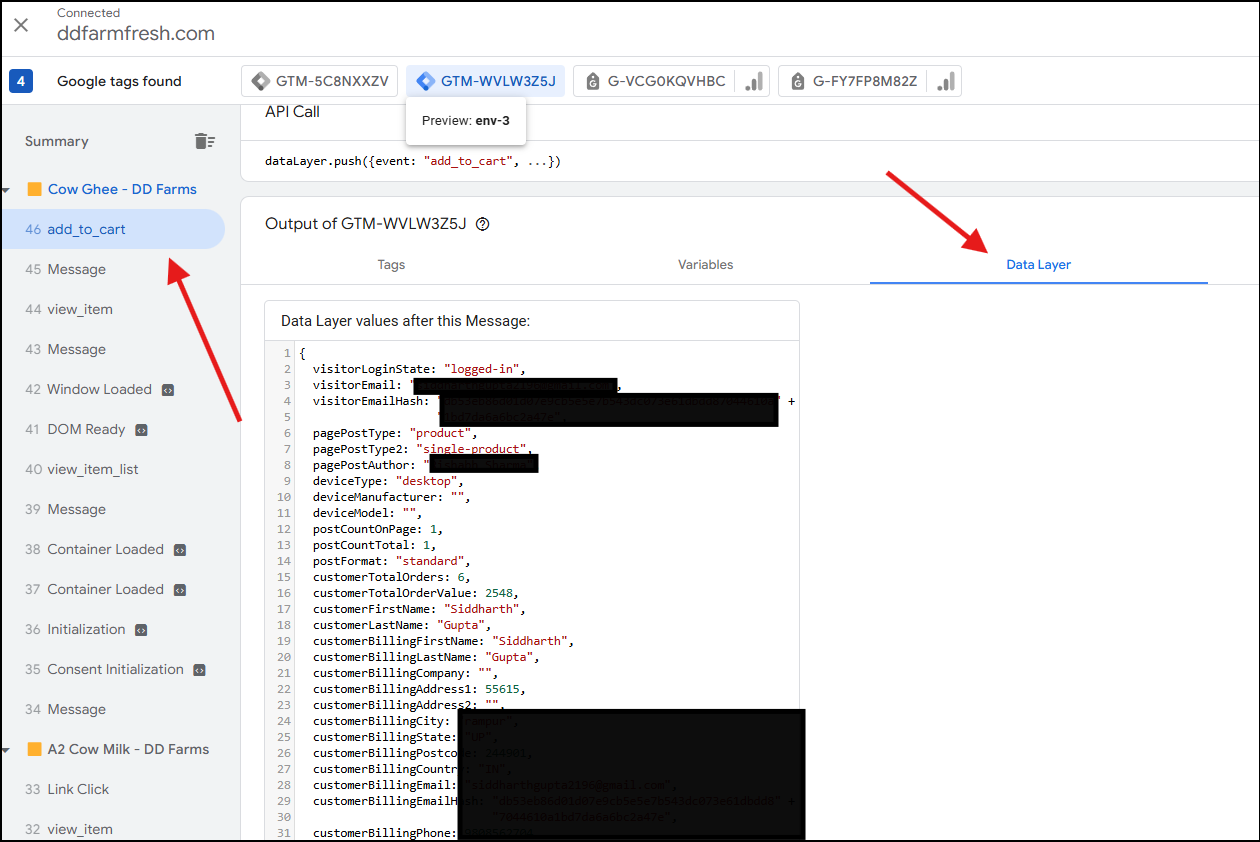This screenshot has width=1260, height=842.
Task: Click the pagePostType2 "single-product" line
Action: (x=423, y=449)
